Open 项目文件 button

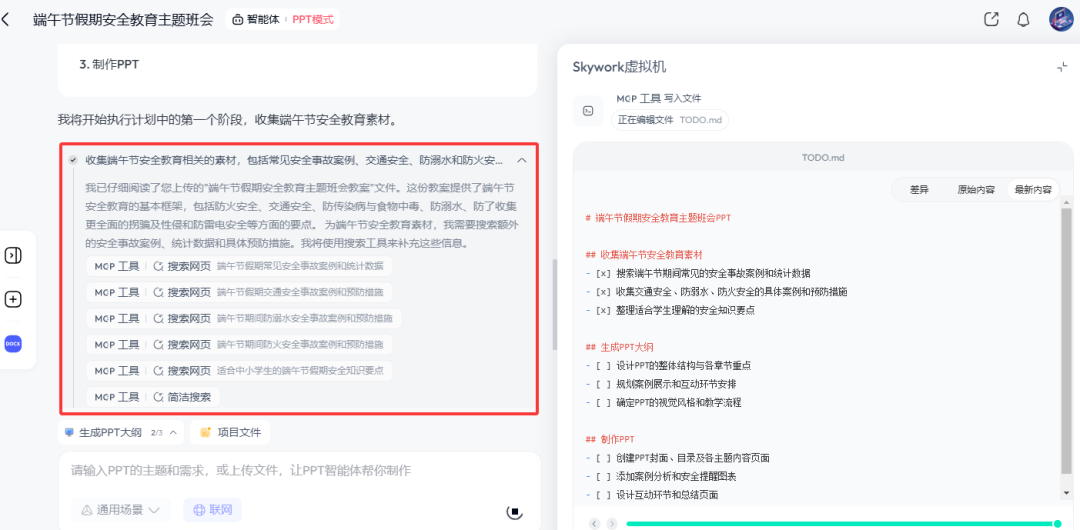[230, 433]
